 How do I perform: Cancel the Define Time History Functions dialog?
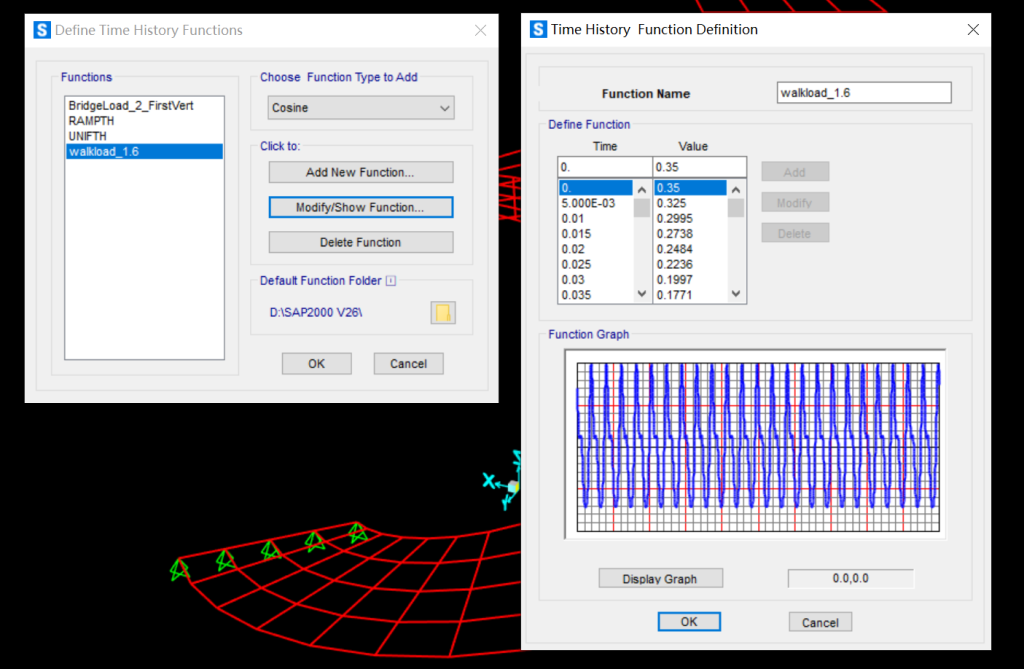[x=408, y=364]
